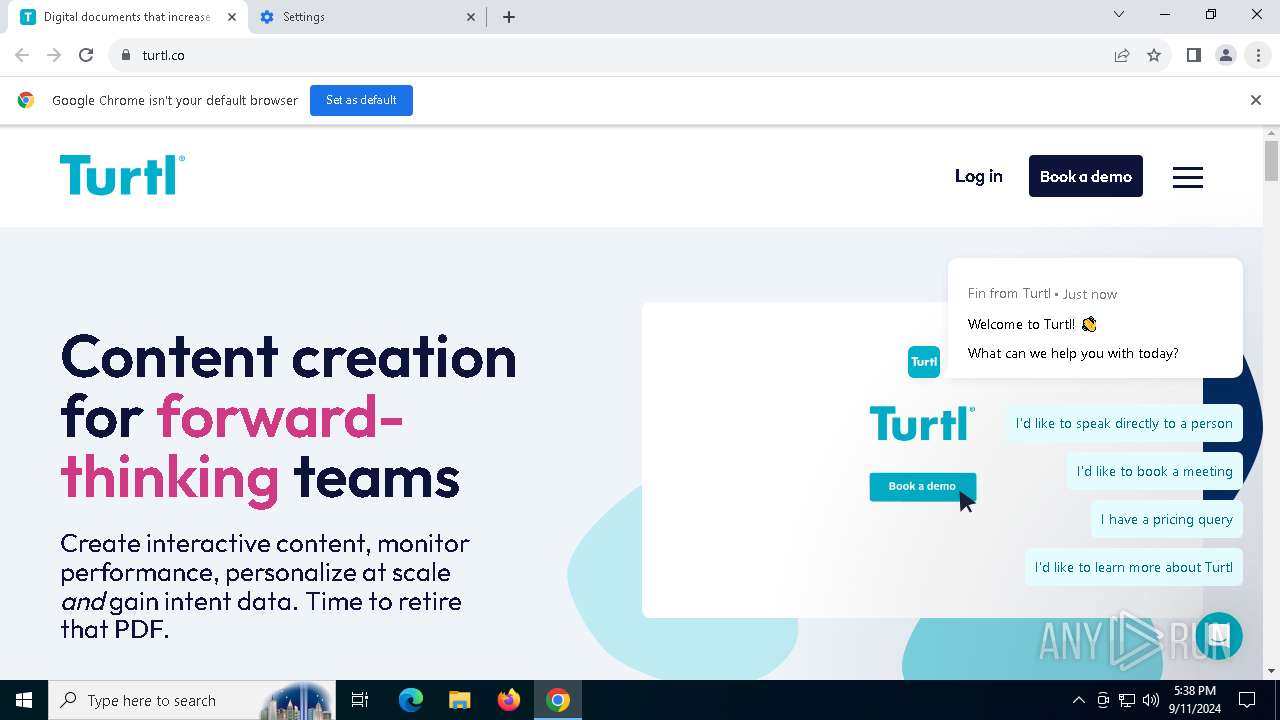
Task: Click the taskbar search box
Action: [190, 700]
